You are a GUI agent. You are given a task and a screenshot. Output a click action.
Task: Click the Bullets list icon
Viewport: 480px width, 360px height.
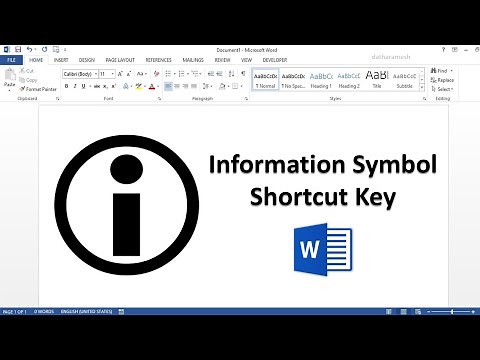(x=168, y=74)
